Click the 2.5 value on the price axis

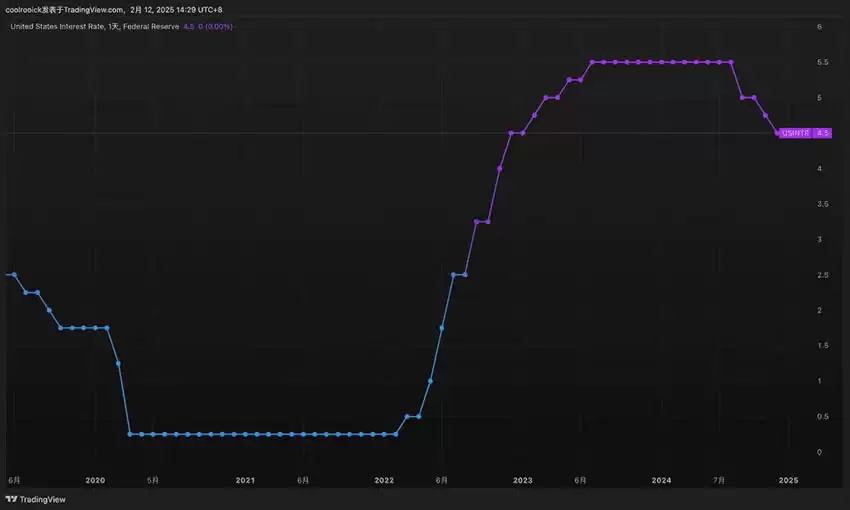[822, 275]
